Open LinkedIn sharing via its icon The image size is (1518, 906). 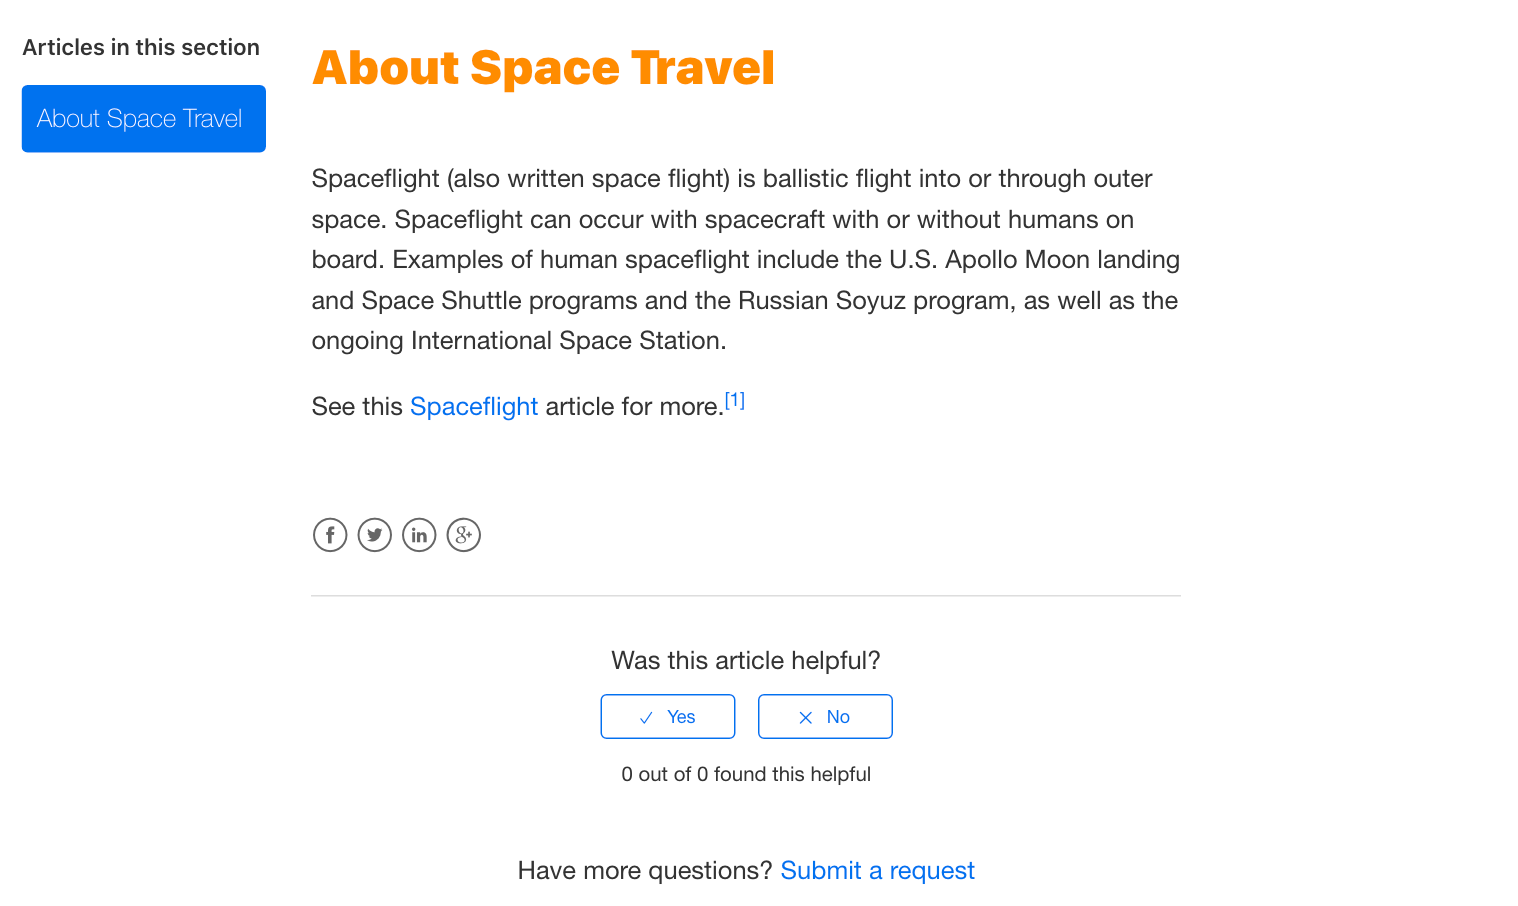[419, 535]
